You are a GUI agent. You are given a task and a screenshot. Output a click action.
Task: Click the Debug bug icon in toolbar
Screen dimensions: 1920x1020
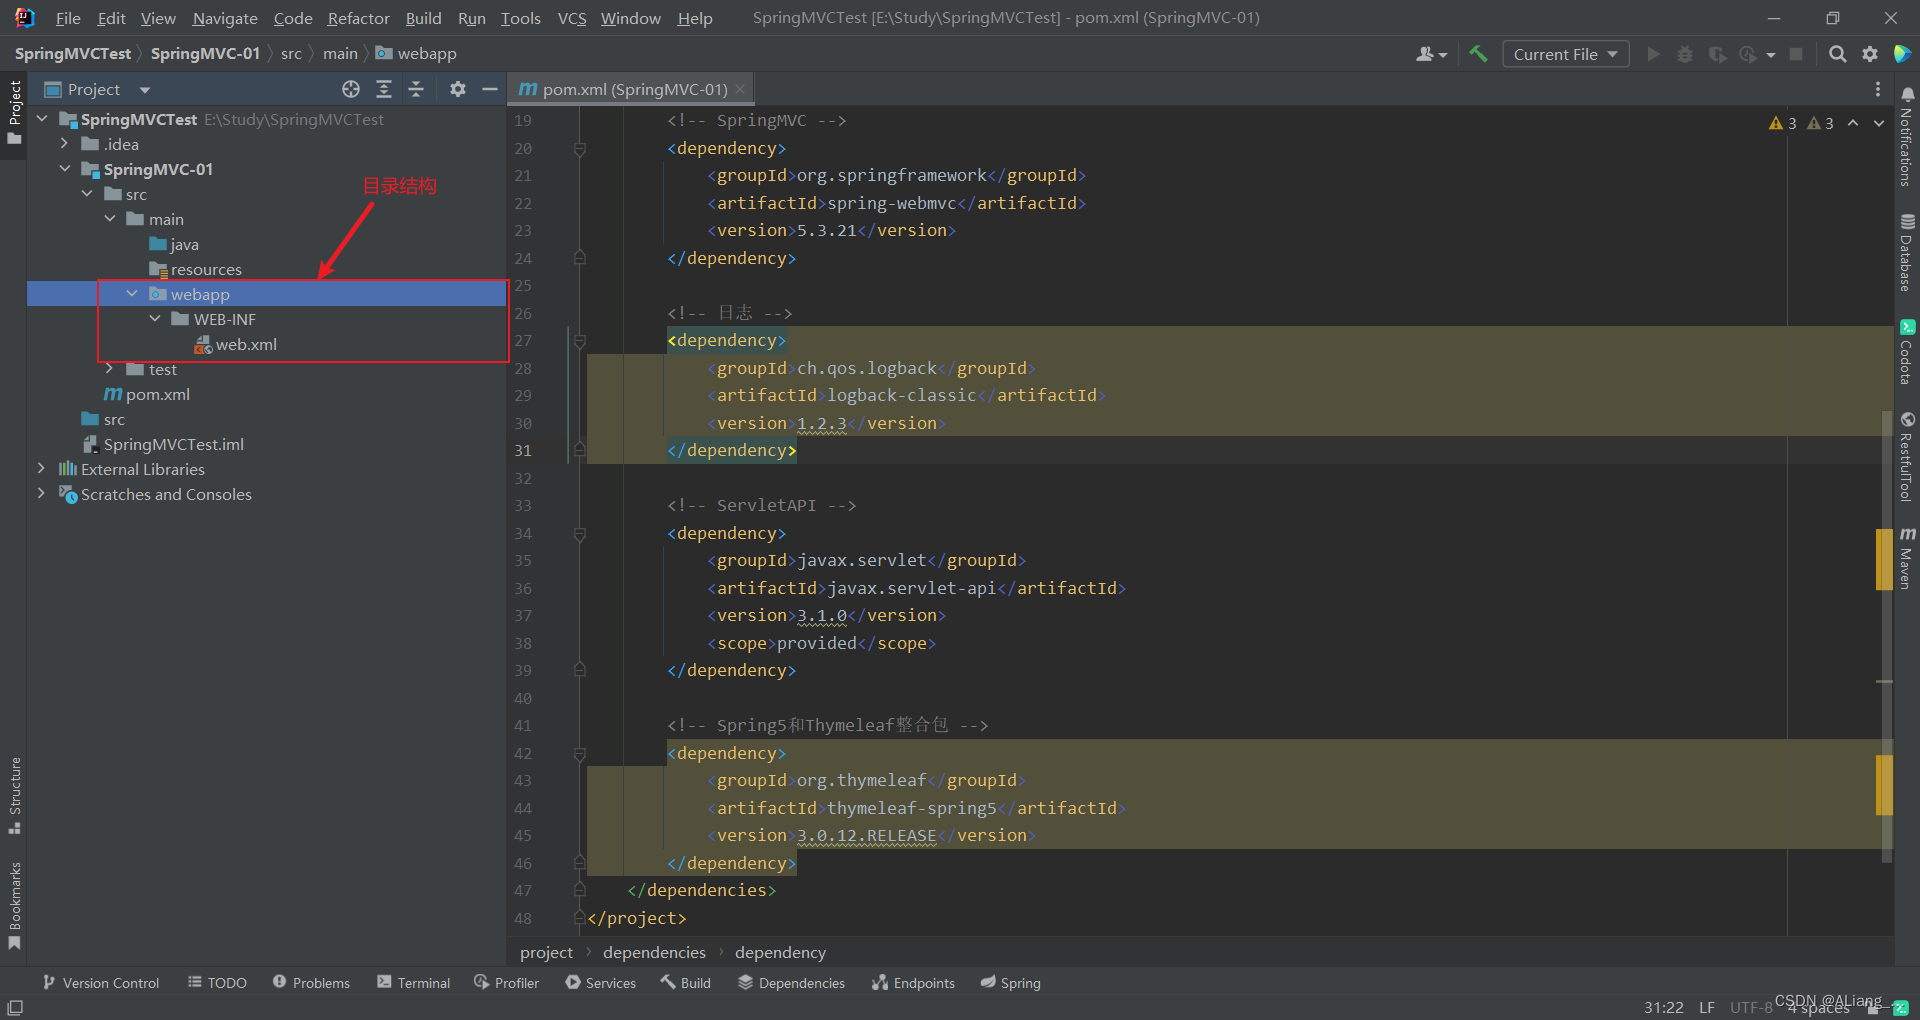point(1685,54)
